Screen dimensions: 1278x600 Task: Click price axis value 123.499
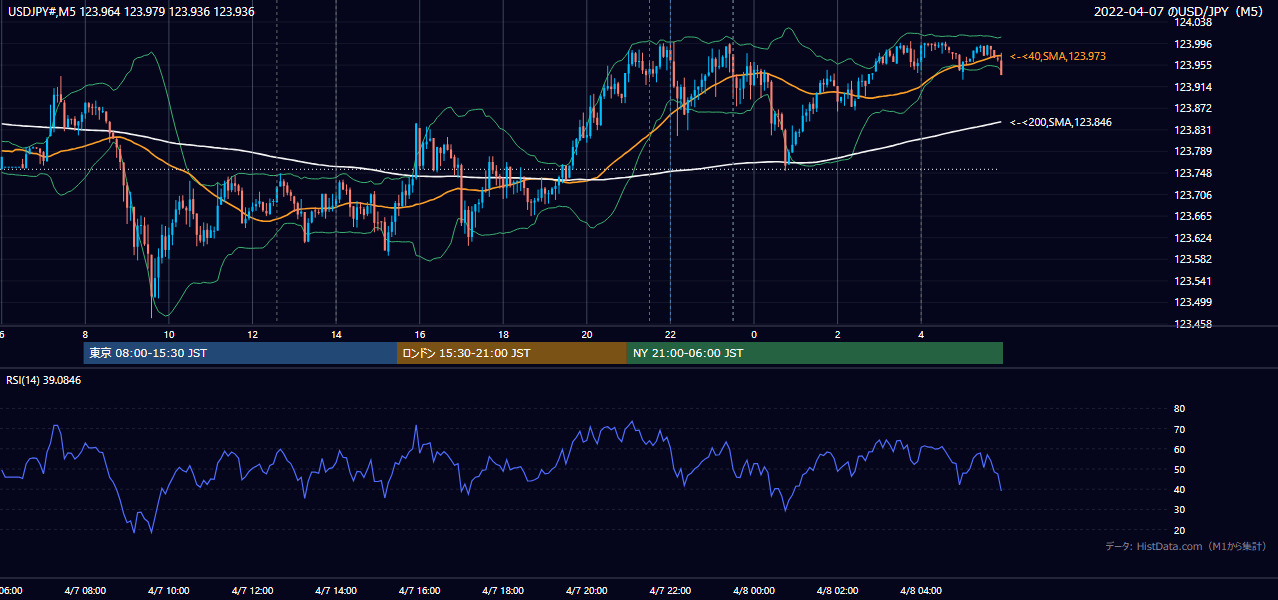point(1192,302)
